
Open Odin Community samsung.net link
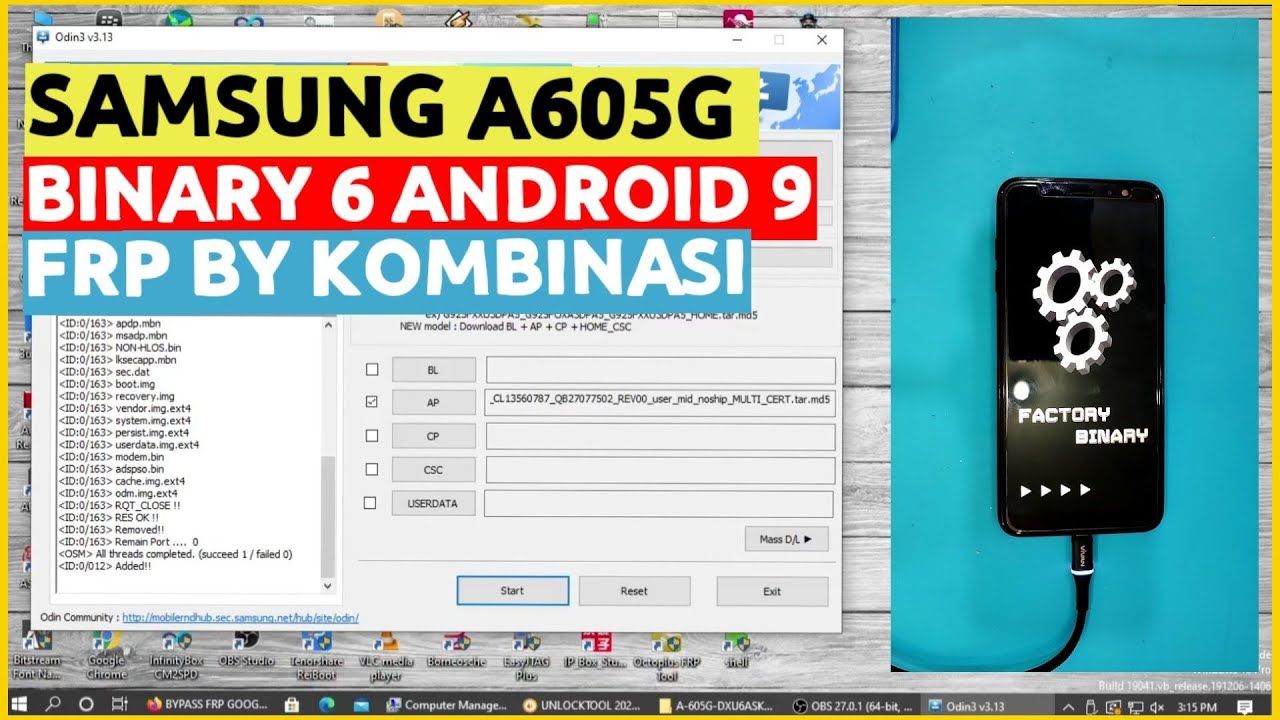pos(240,618)
